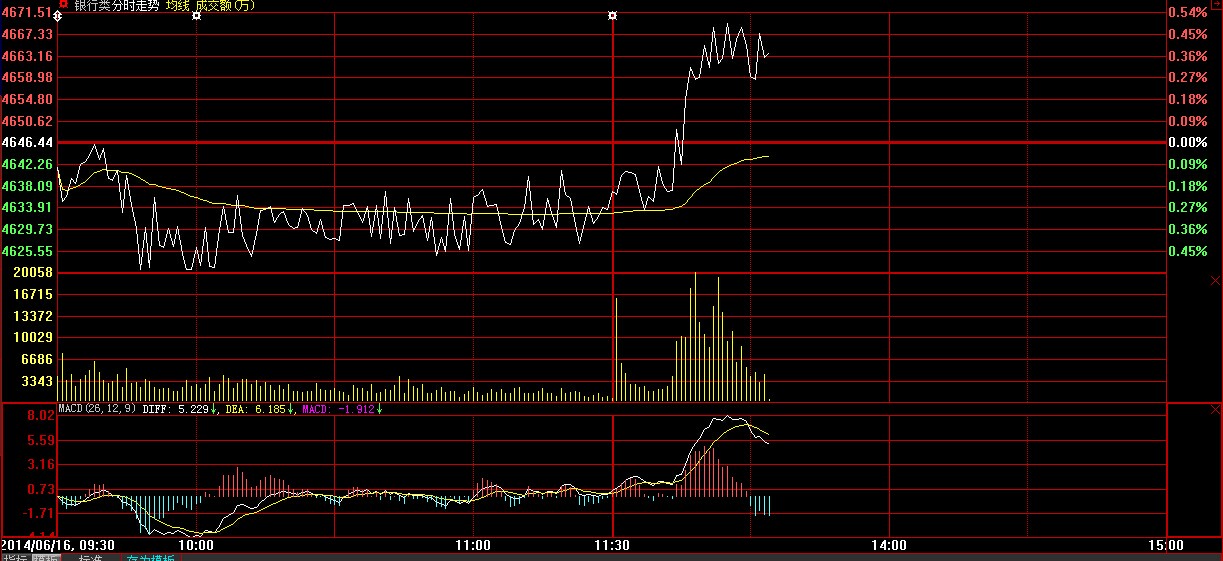This screenshot has width=1223, height=561.
Task: Click the red gear icon beside the chart title
Action: click(63, 4)
